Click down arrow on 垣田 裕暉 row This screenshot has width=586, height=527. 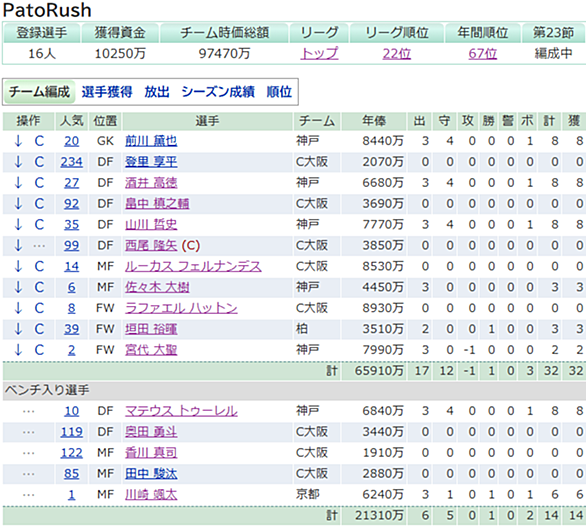click(x=18, y=329)
